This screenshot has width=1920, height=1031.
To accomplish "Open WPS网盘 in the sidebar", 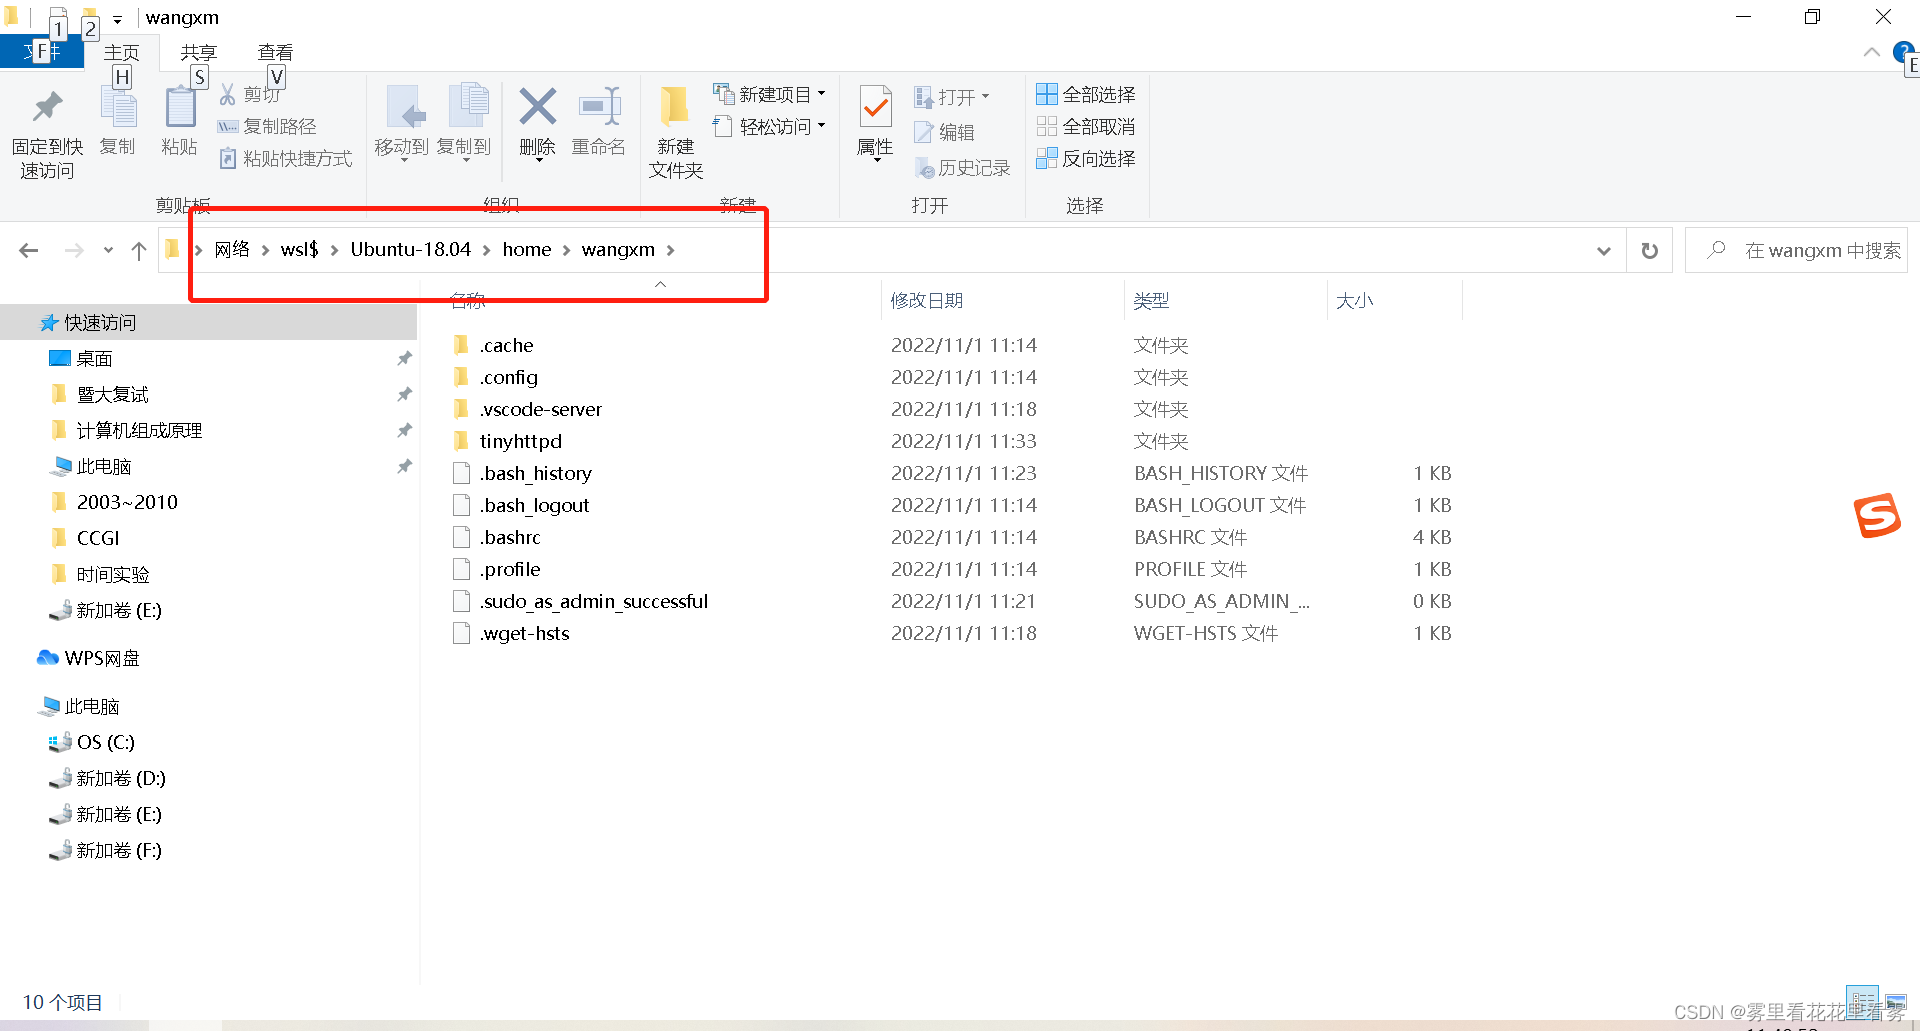I will click(x=102, y=658).
